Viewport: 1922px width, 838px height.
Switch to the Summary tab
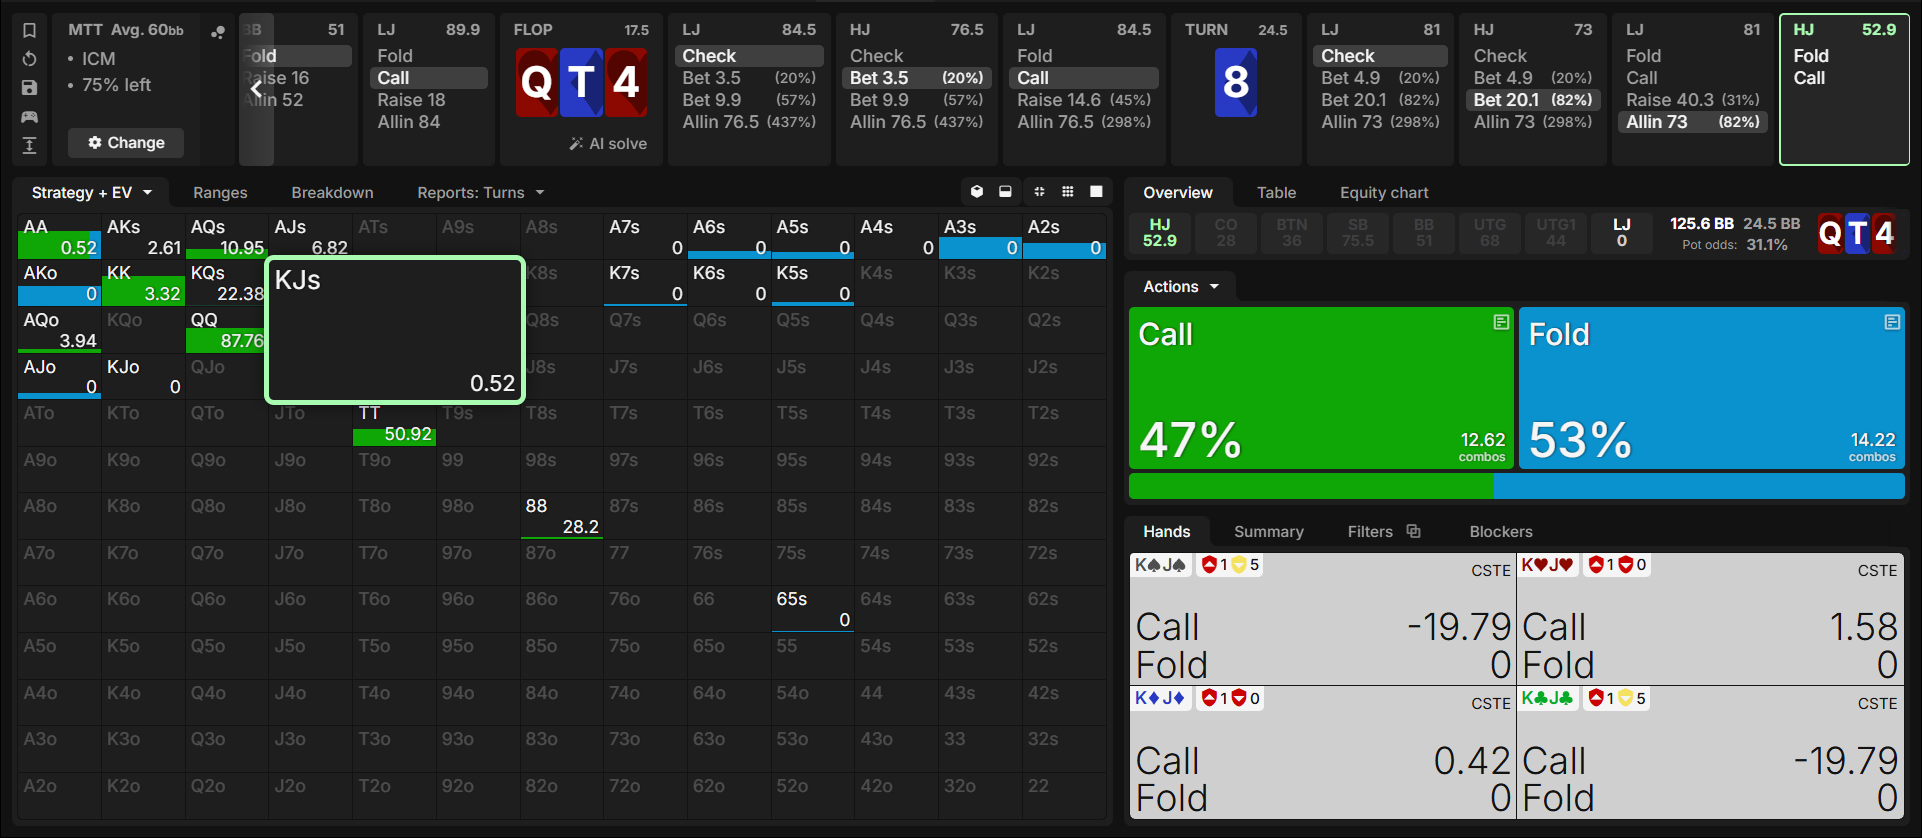pyautogui.click(x=1268, y=532)
